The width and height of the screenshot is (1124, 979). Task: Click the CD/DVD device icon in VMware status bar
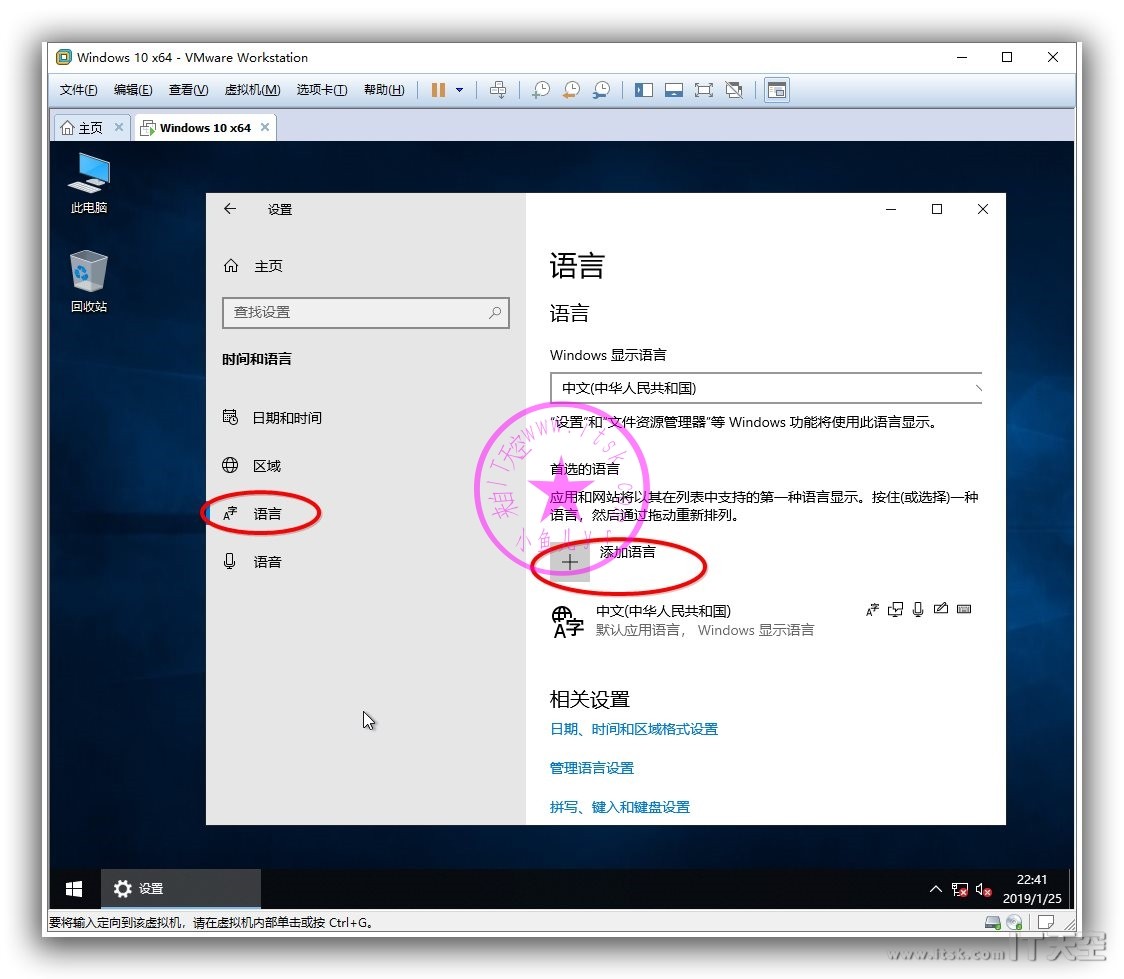pos(1014,923)
